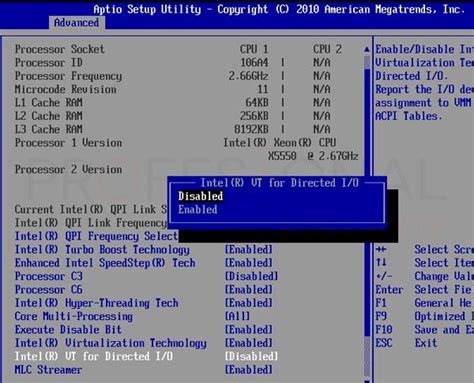Change Core Multi-Processing [All] value
The height and width of the screenshot is (383, 474).
point(237,316)
